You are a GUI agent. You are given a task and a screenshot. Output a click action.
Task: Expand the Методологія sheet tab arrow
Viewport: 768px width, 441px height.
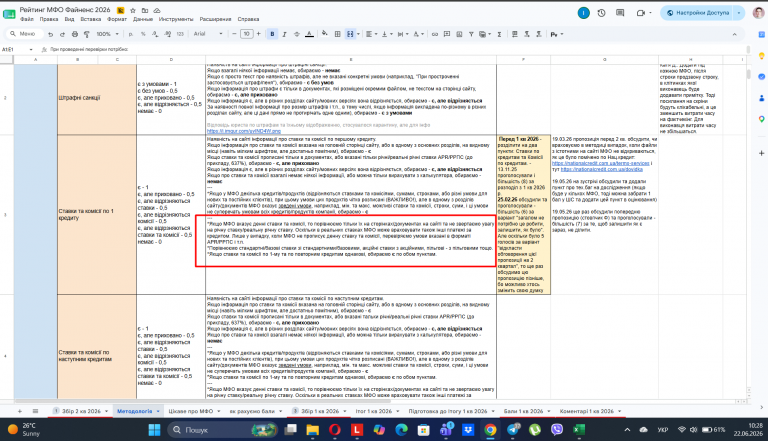[x=158, y=412]
